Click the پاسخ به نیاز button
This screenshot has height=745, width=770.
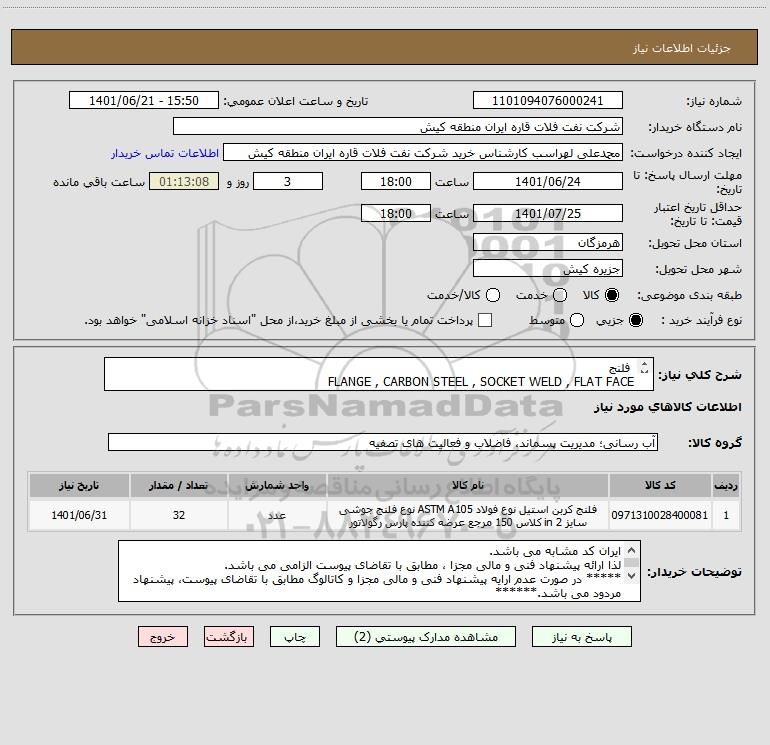[x=581, y=636]
